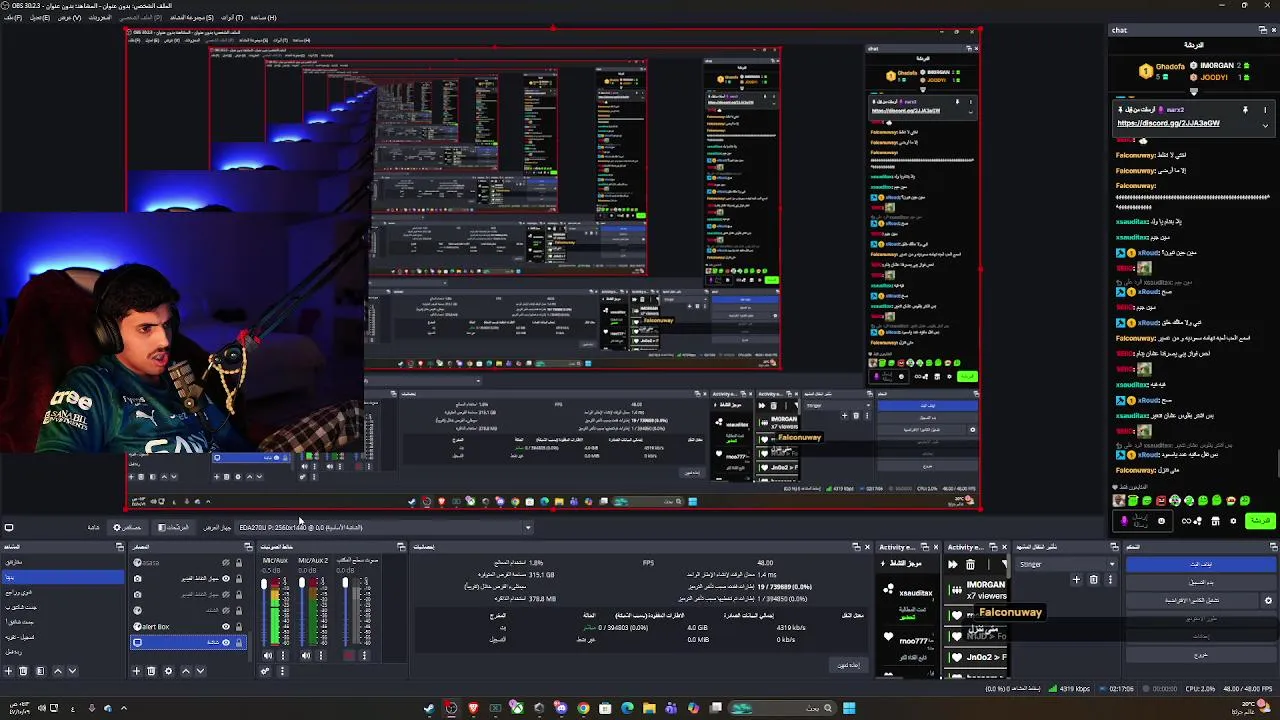Open the Scene Collection (S) menu
This screenshot has width=1280, height=720.
(x=191, y=17)
